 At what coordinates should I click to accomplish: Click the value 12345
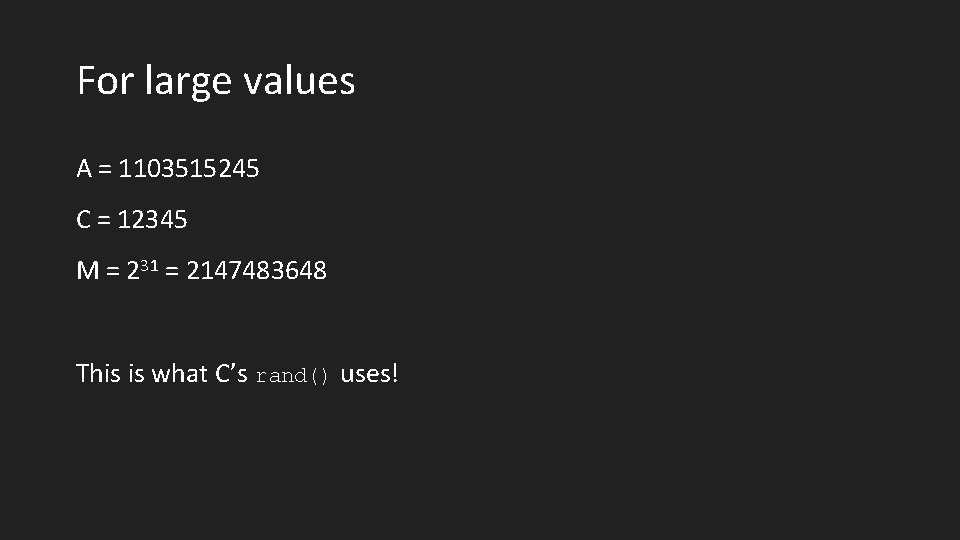(x=152, y=220)
